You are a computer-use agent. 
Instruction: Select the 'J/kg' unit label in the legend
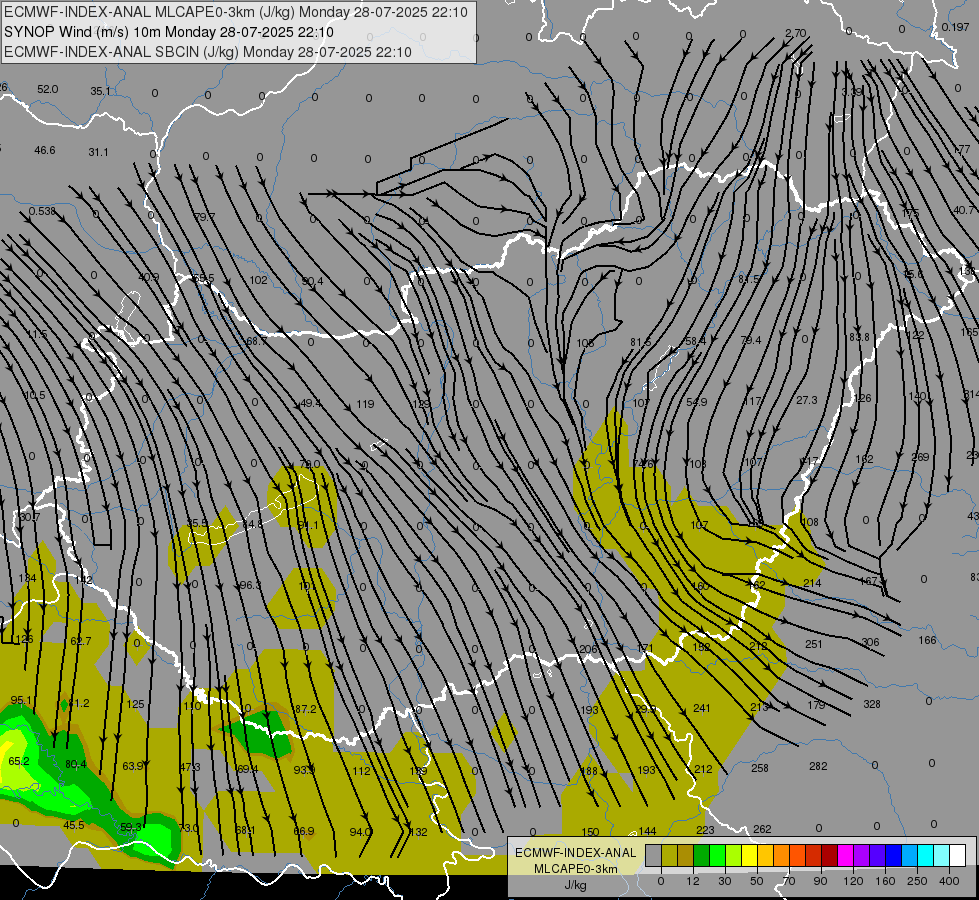pyautogui.click(x=576, y=885)
